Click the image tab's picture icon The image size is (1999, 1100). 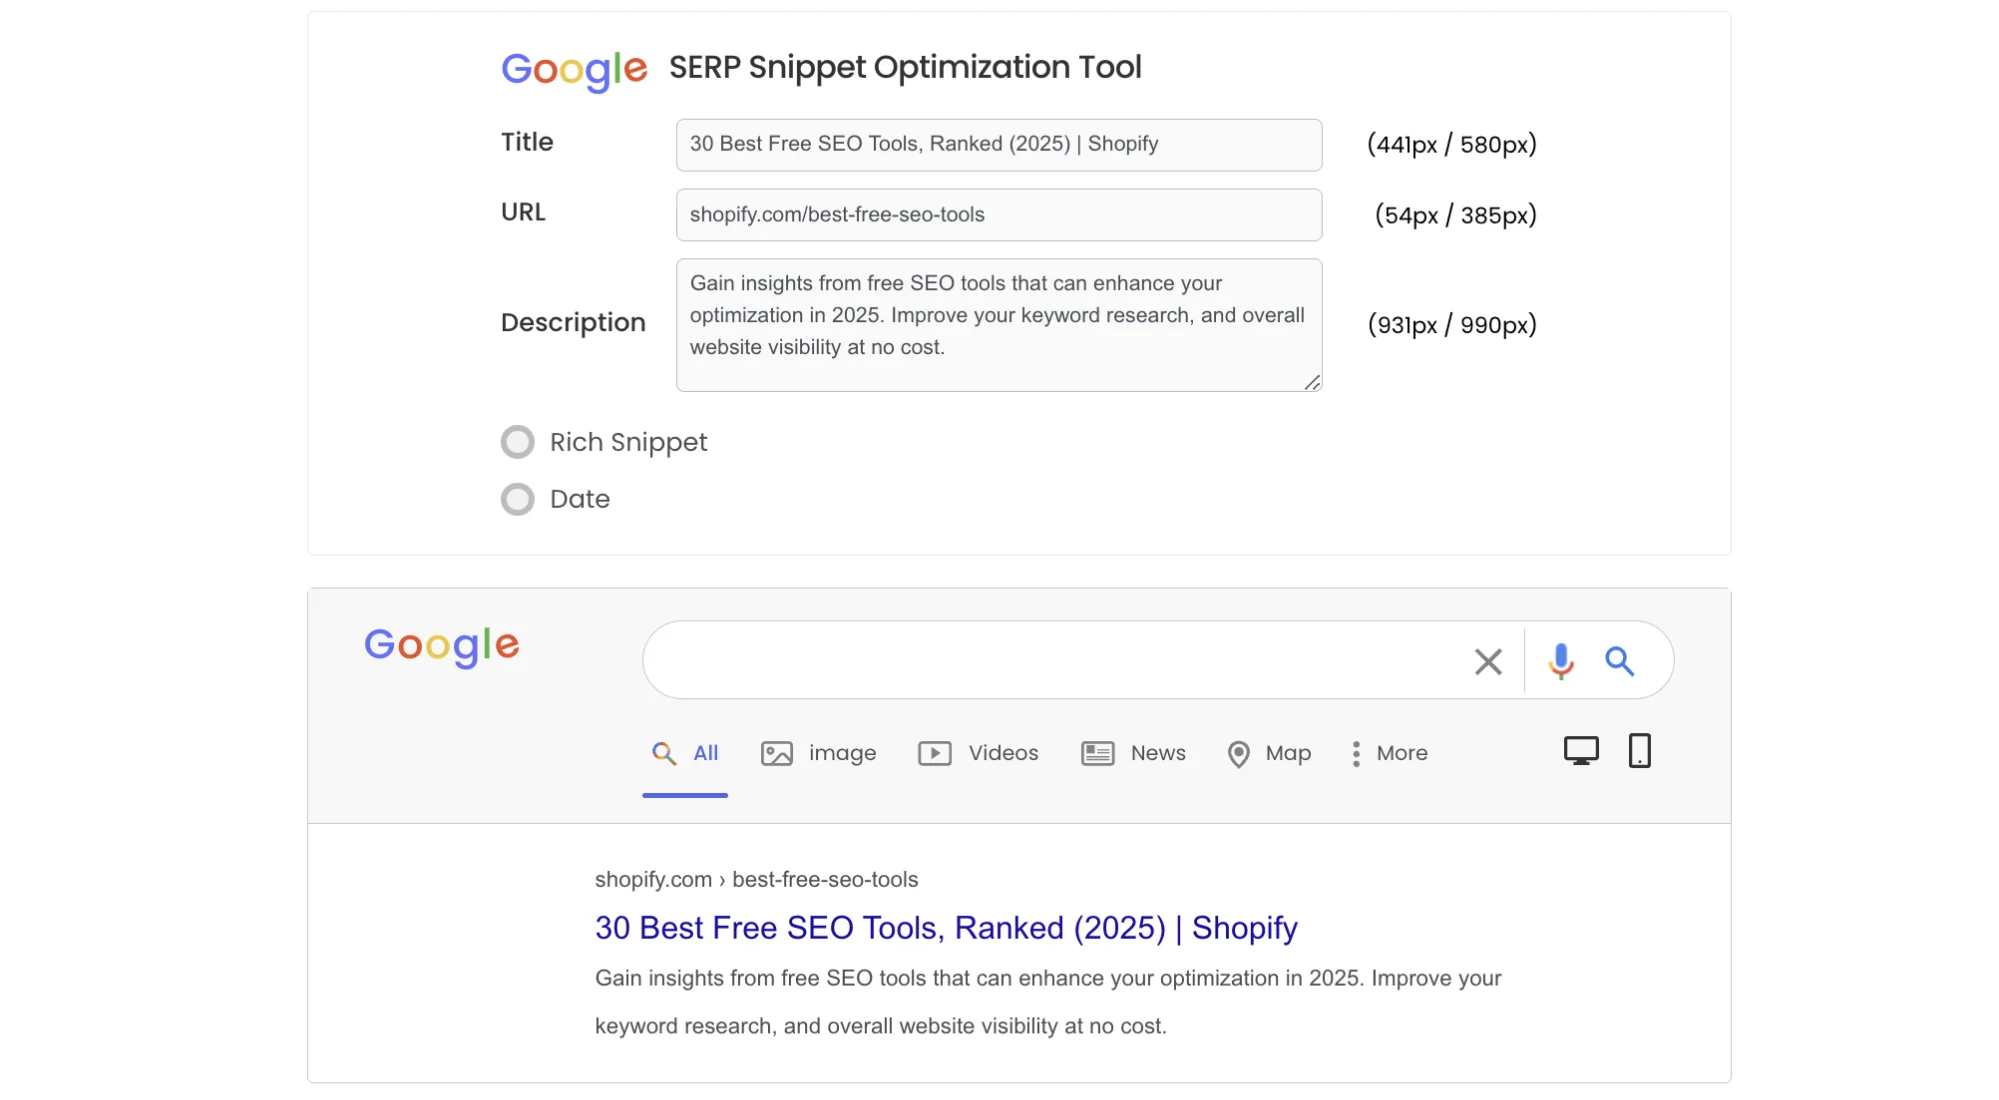tap(775, 753)
